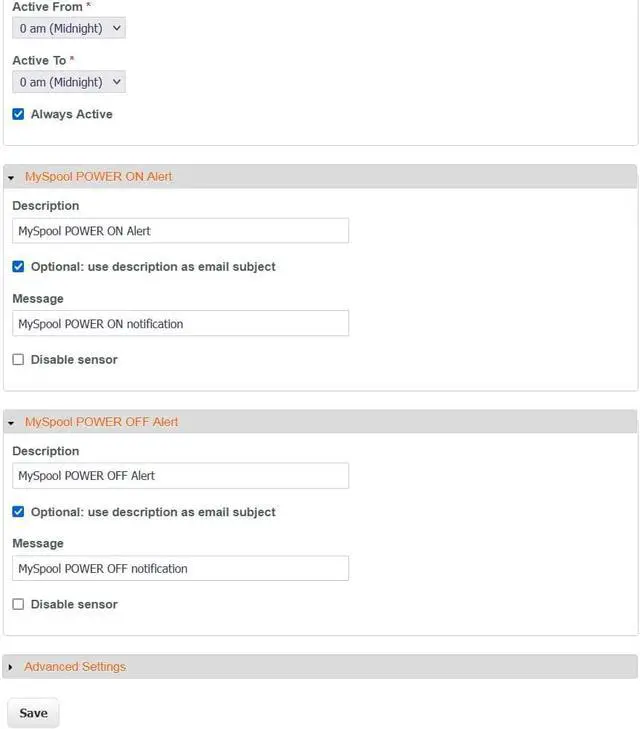
Task: Uncheck the Always Active checkbox
Action: [x=18, y=114]
